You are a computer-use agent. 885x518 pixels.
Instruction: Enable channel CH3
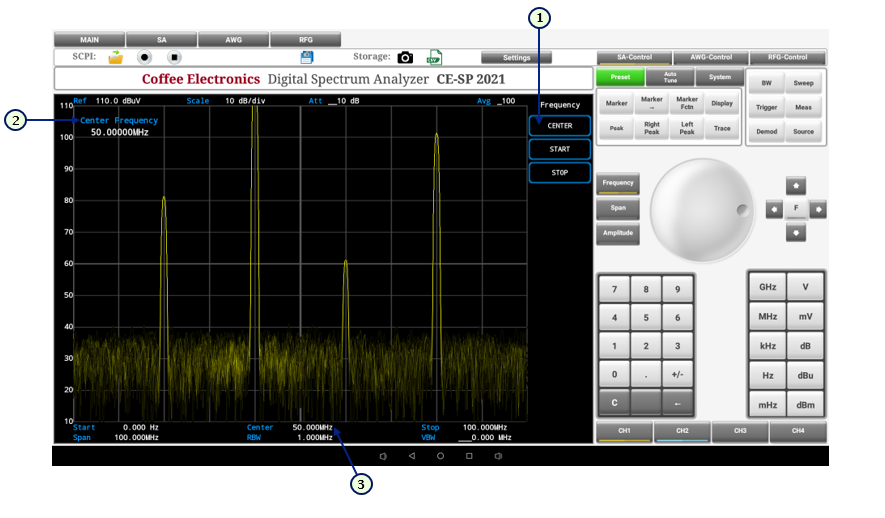(740, 431)
